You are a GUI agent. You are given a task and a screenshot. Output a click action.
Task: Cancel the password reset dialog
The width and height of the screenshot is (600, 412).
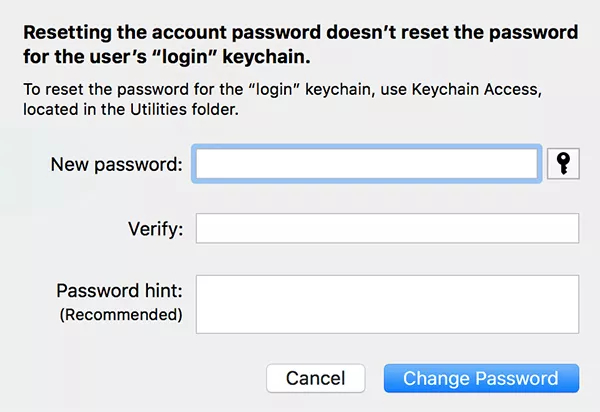315,378
